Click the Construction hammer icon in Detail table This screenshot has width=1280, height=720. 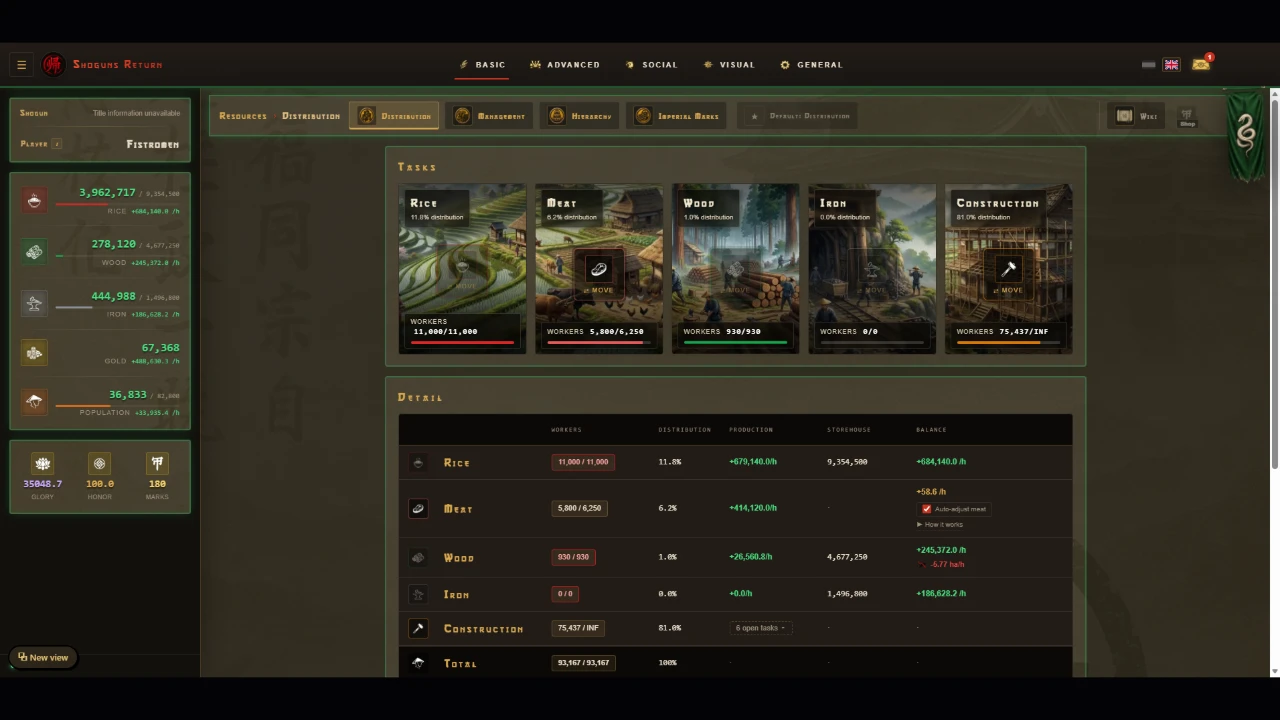[418, 628]
